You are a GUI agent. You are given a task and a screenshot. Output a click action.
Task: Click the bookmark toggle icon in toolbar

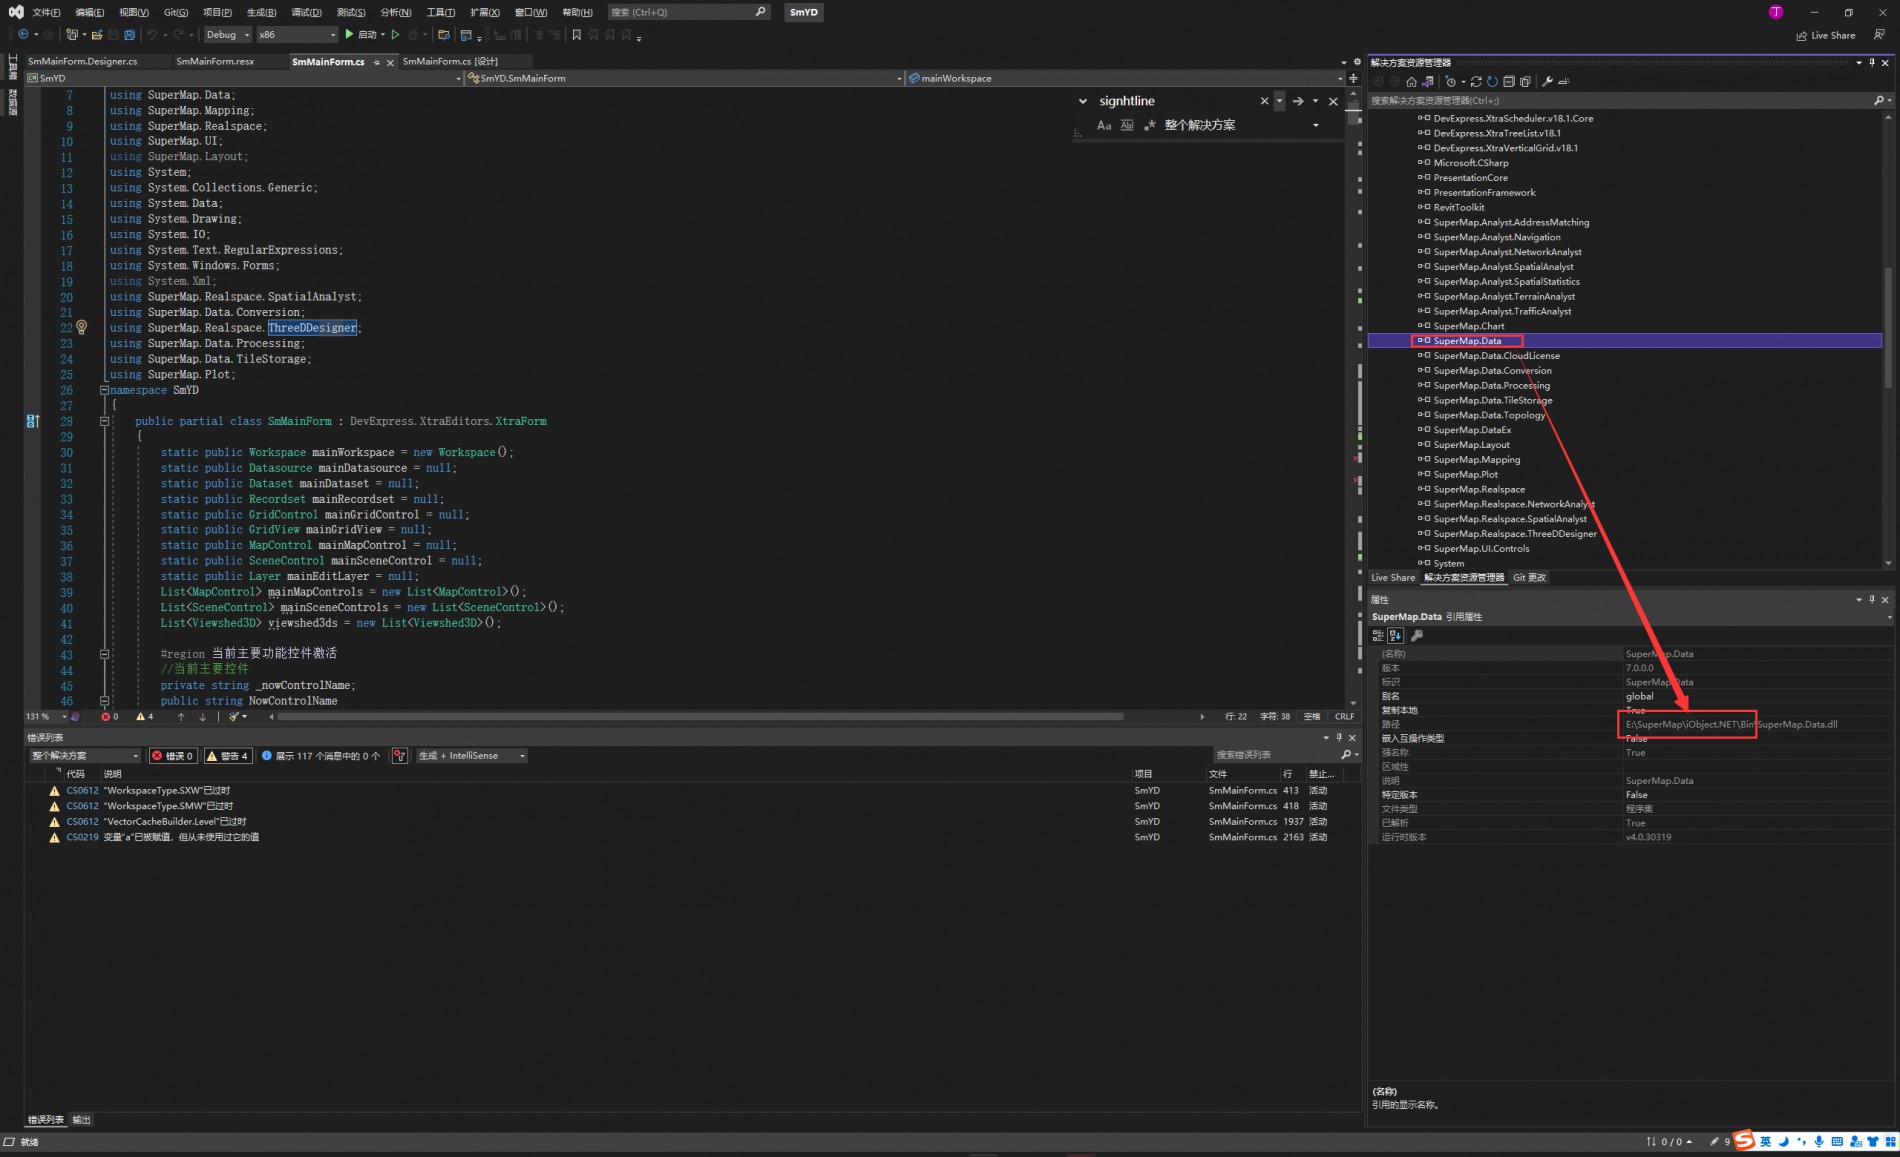(x=576, y=34)
